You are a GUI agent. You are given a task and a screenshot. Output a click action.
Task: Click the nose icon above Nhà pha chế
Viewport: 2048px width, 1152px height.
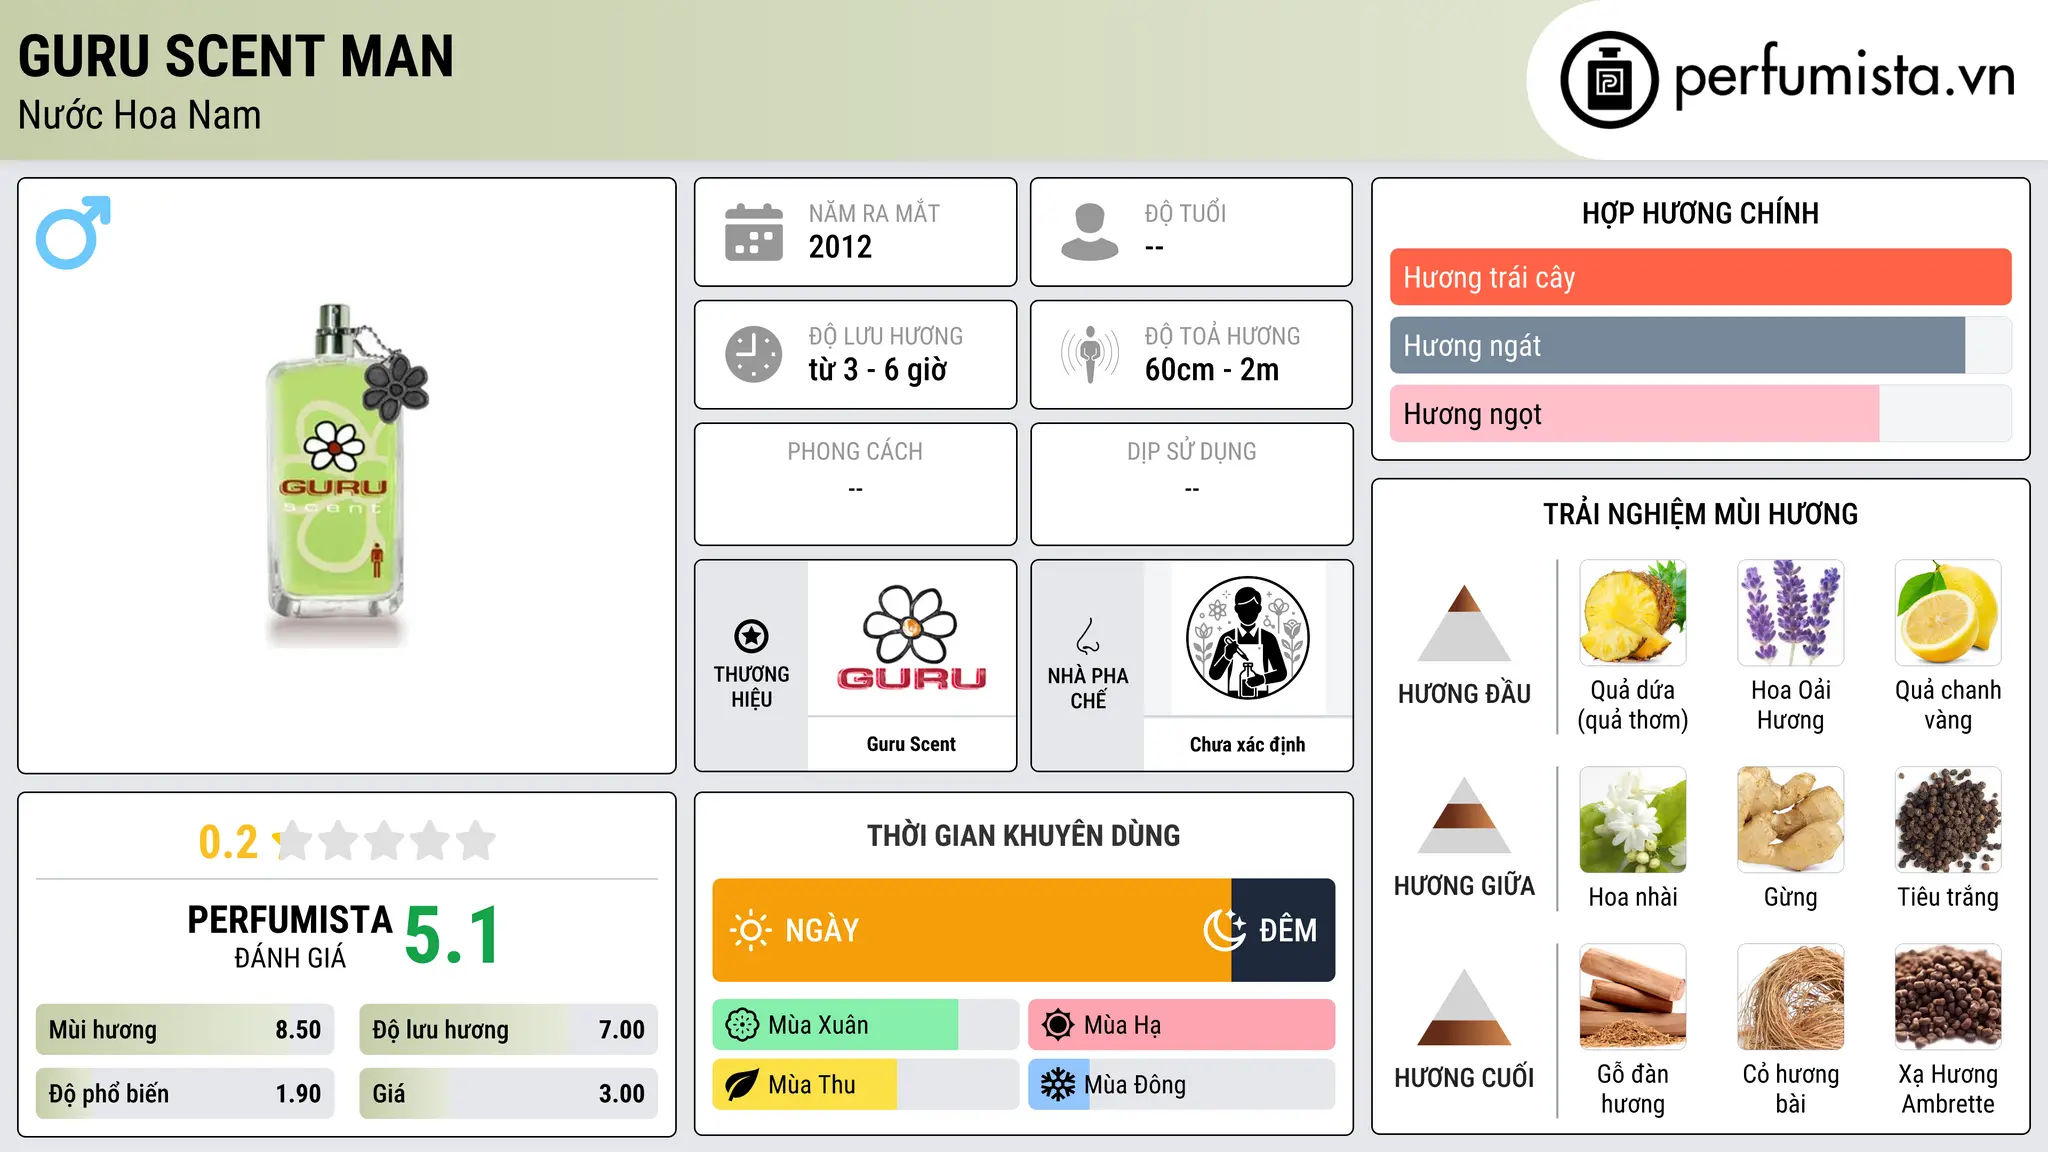click(1088, 635)
